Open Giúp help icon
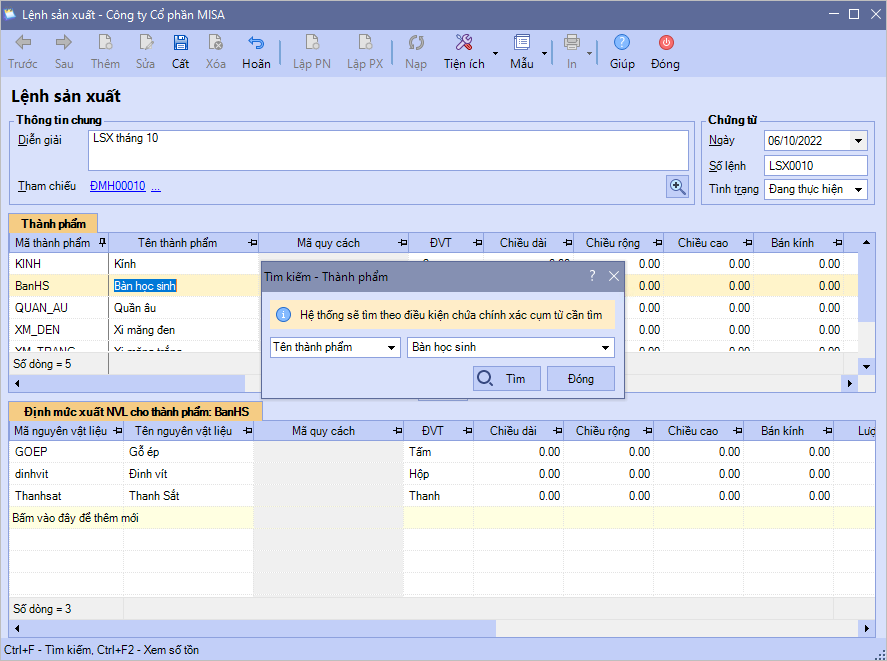887x661 pixels. click(622, 43)
